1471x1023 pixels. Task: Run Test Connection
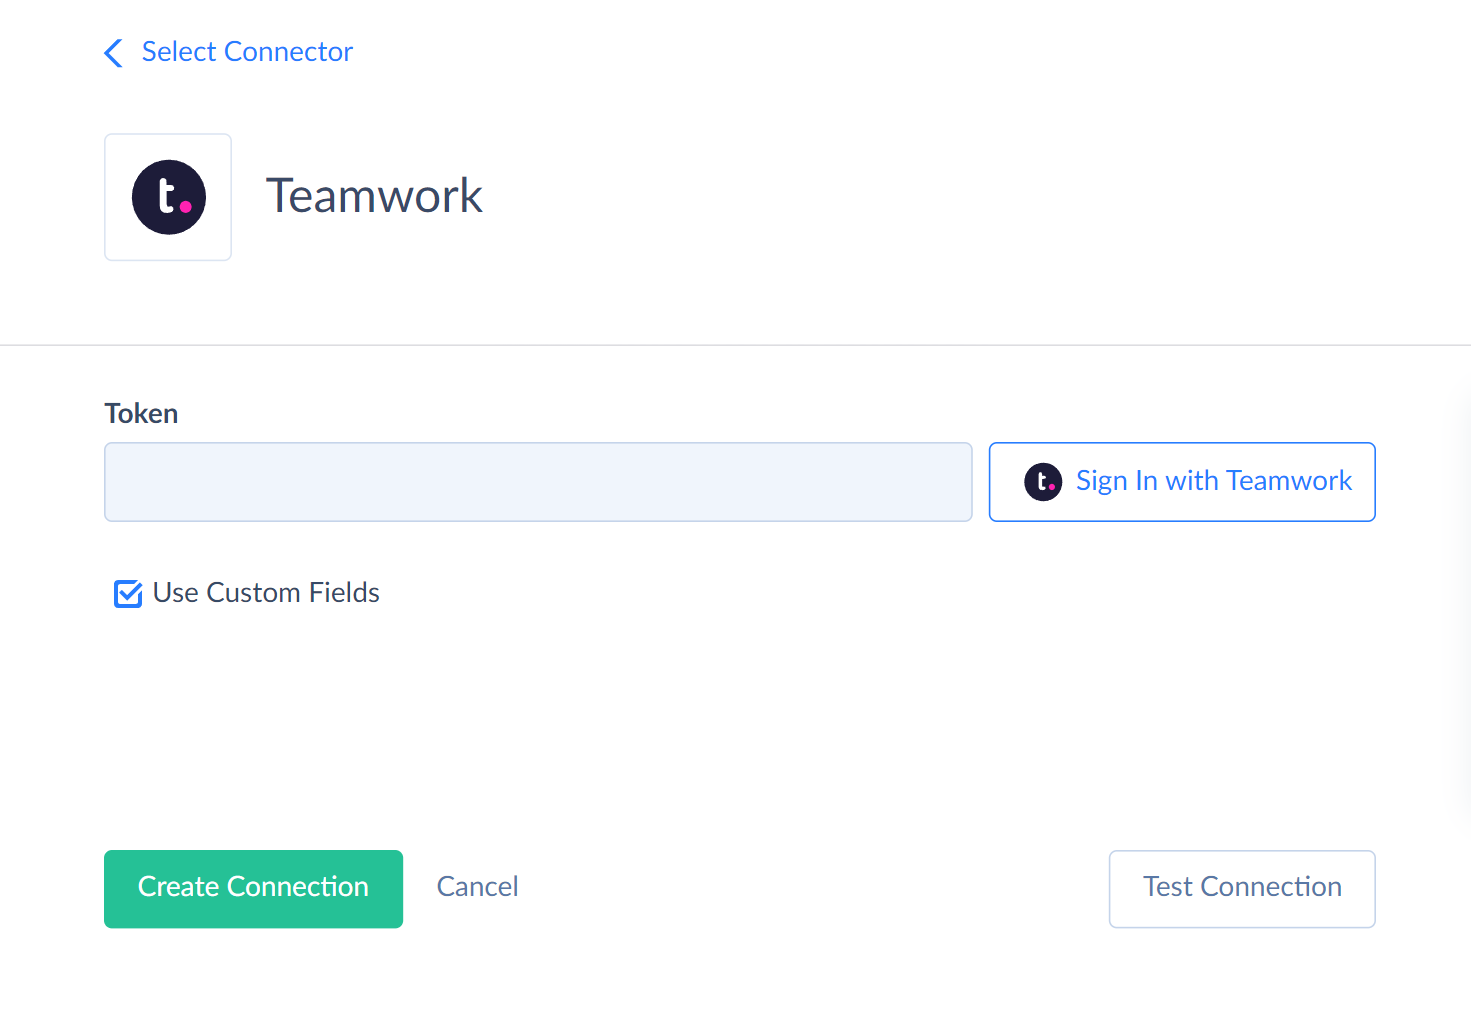coord(1242,889)
